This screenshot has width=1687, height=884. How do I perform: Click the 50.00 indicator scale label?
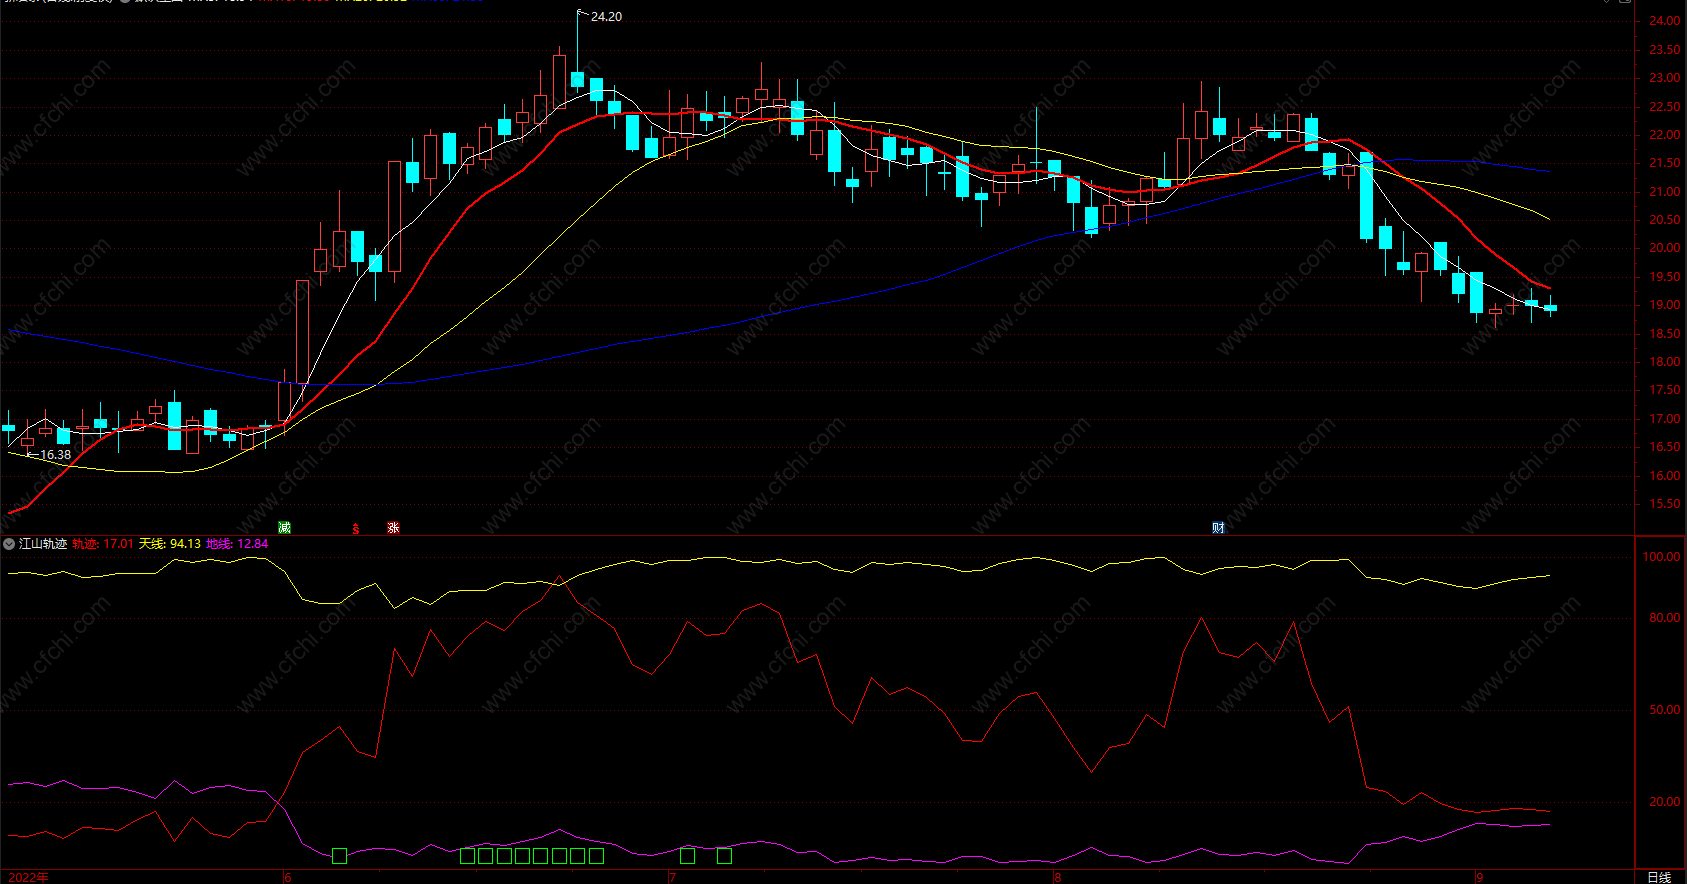click(1665, 710)
